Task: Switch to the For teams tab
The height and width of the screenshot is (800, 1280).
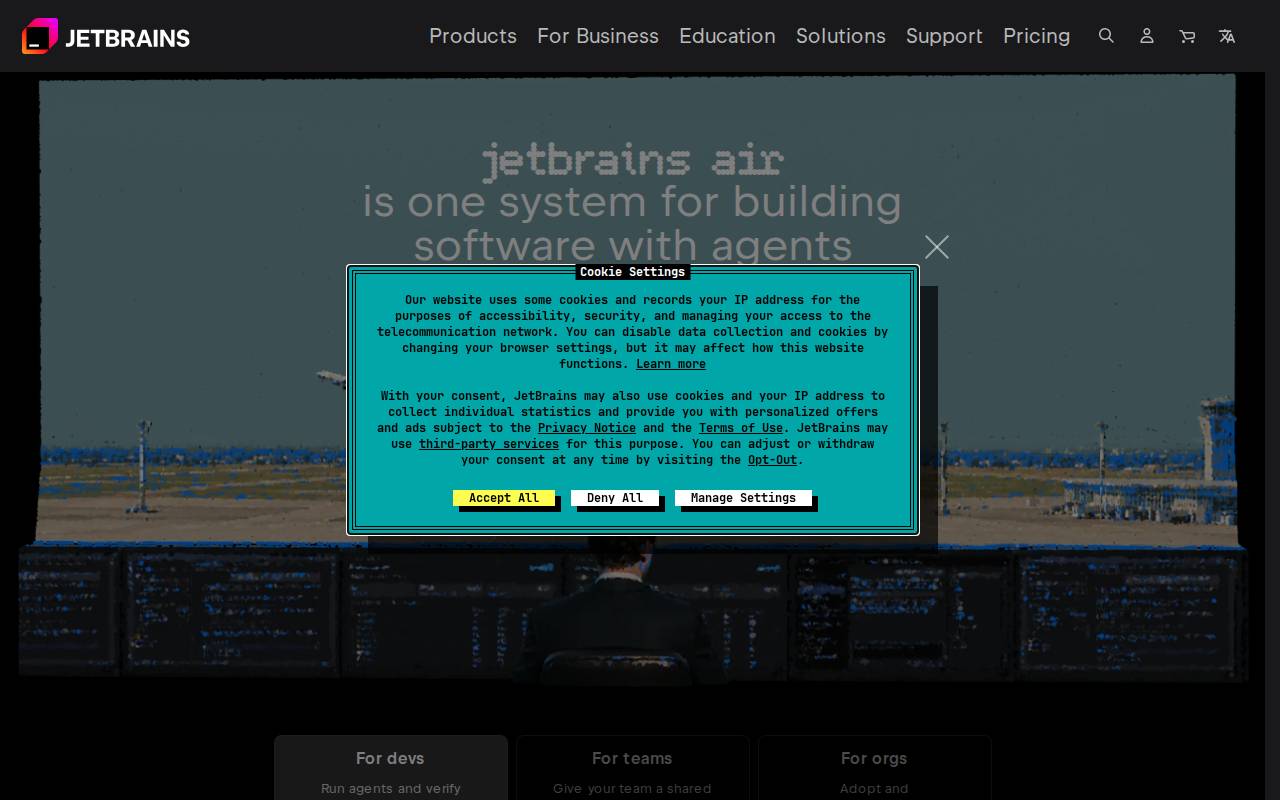Action: tap(632, 768)
